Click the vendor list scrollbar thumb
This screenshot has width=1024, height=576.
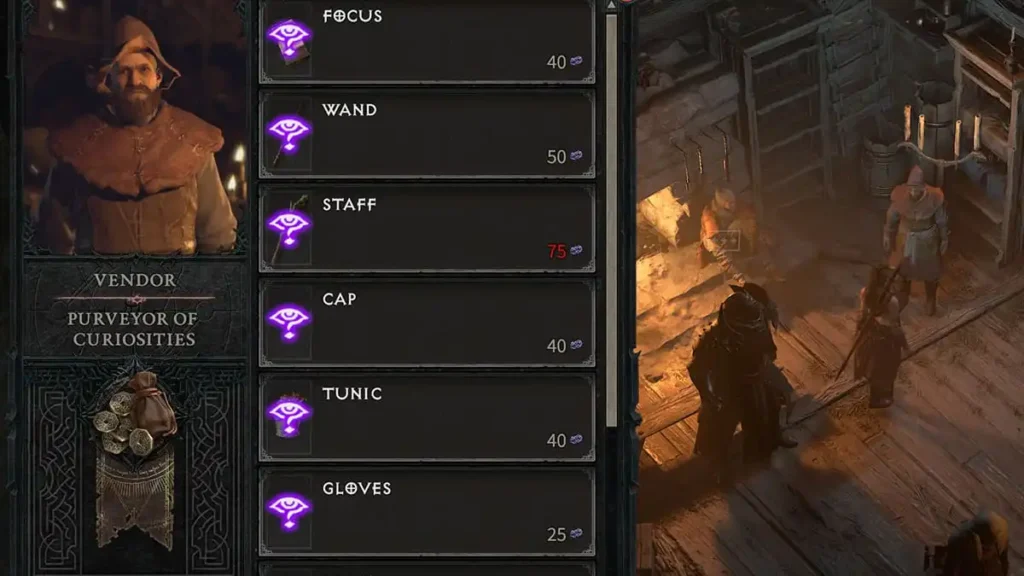point(611,221)
